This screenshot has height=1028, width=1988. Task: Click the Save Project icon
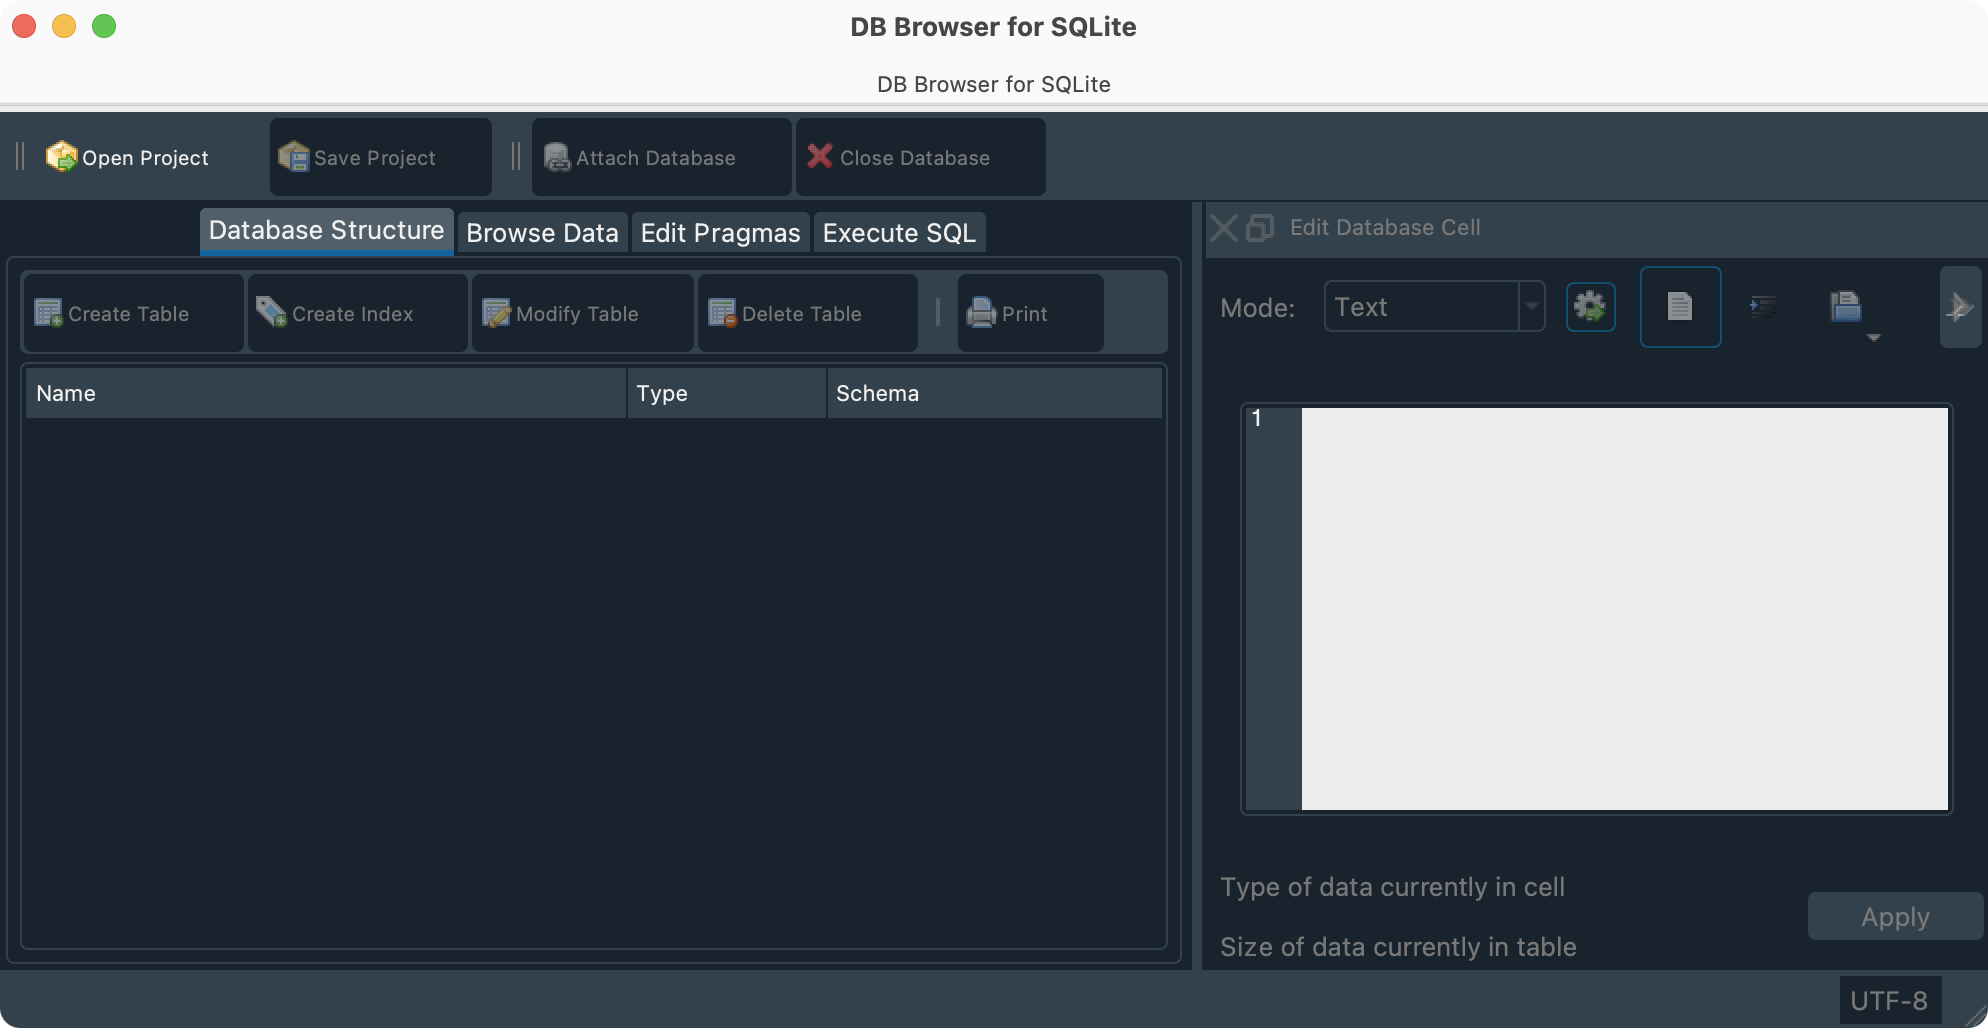[294, 157]
